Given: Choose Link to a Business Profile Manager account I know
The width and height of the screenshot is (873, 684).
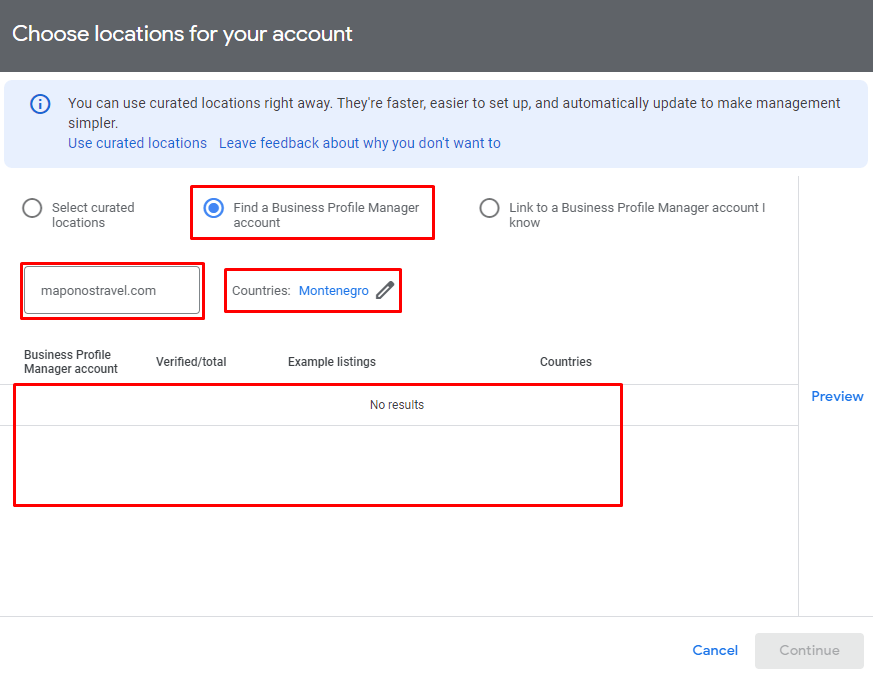Looking at the screenshot, I should 489,208.
